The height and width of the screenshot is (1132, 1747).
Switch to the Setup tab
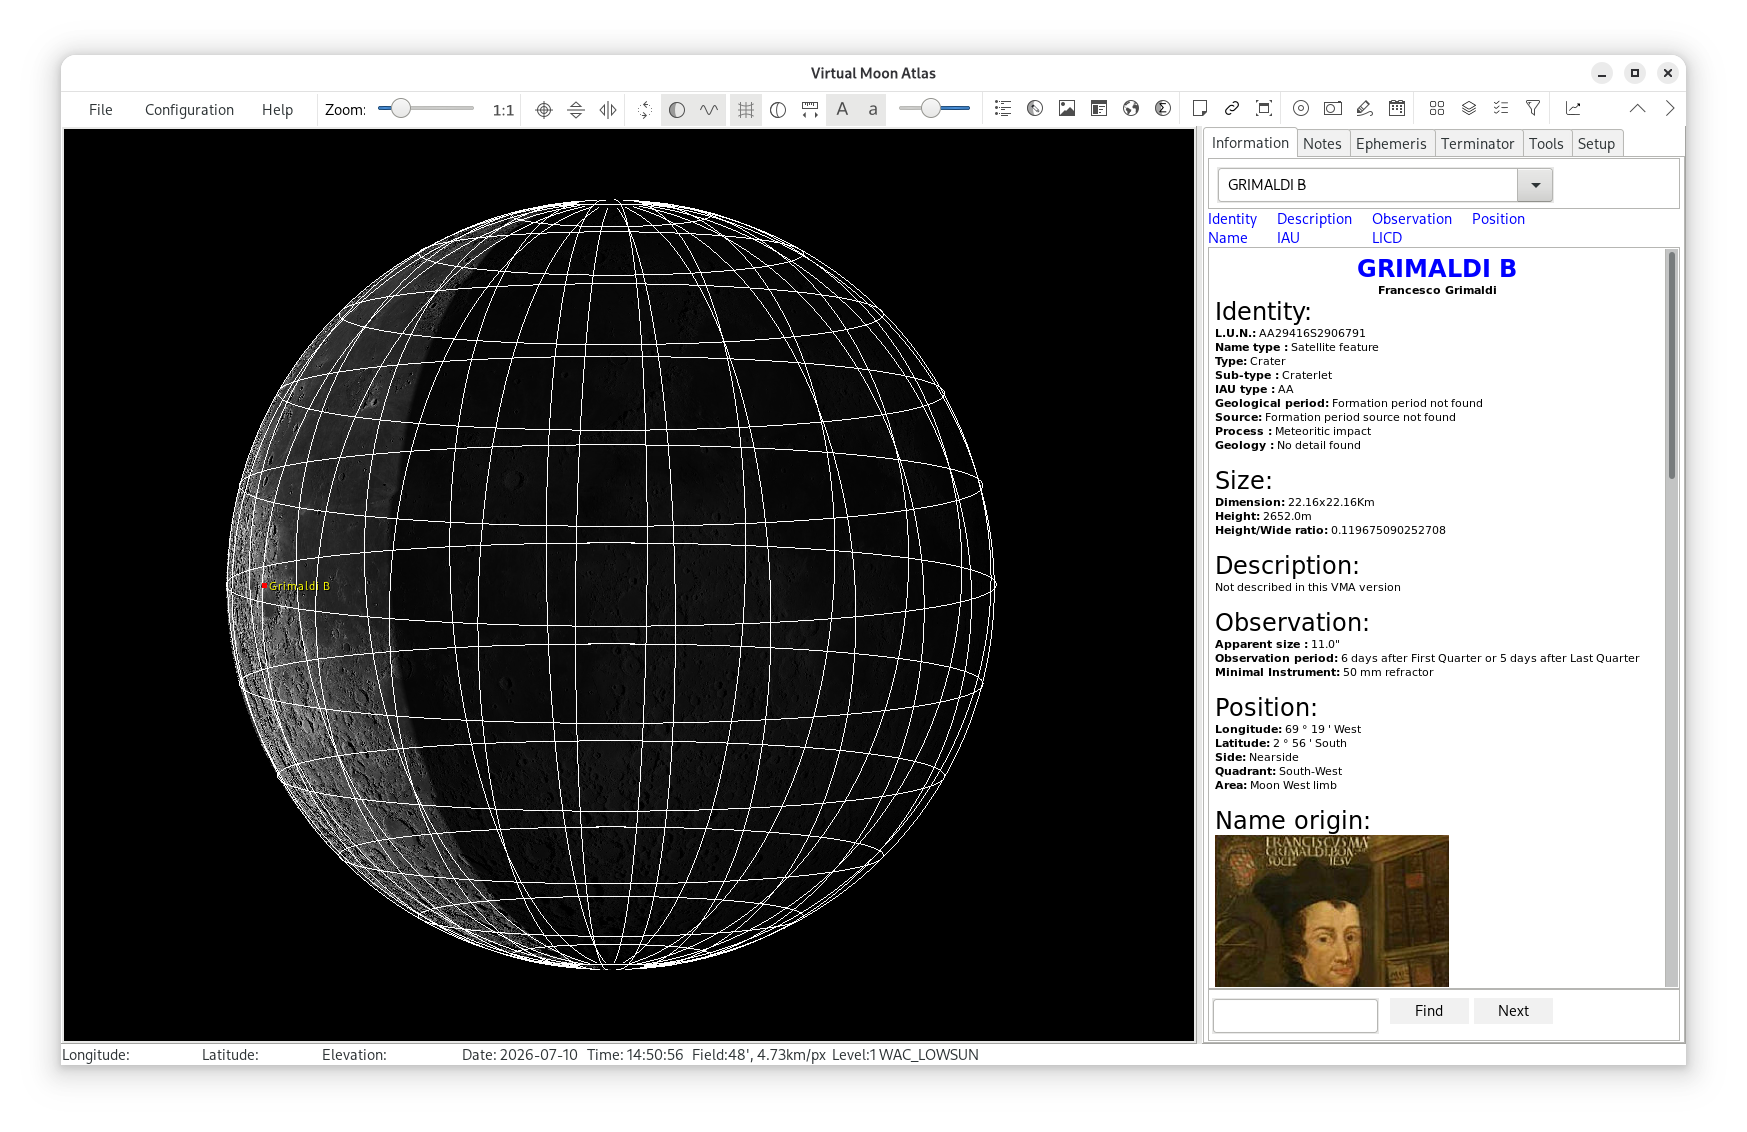tap(1596, 144)
